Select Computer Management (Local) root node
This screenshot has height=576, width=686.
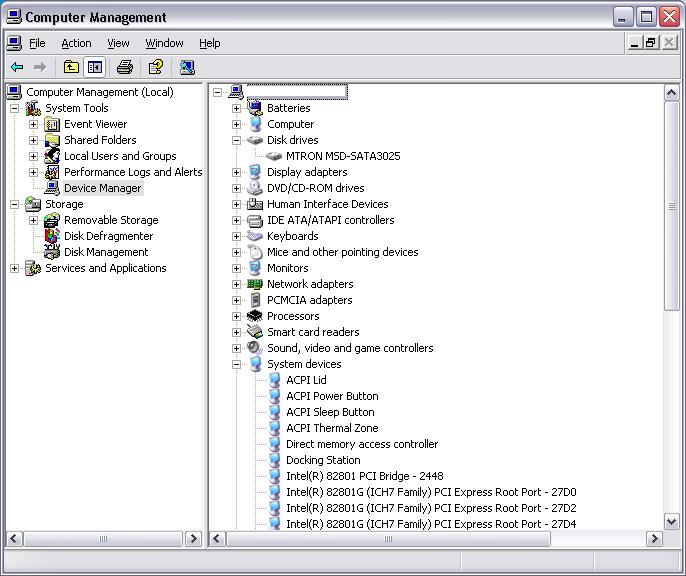100,92
